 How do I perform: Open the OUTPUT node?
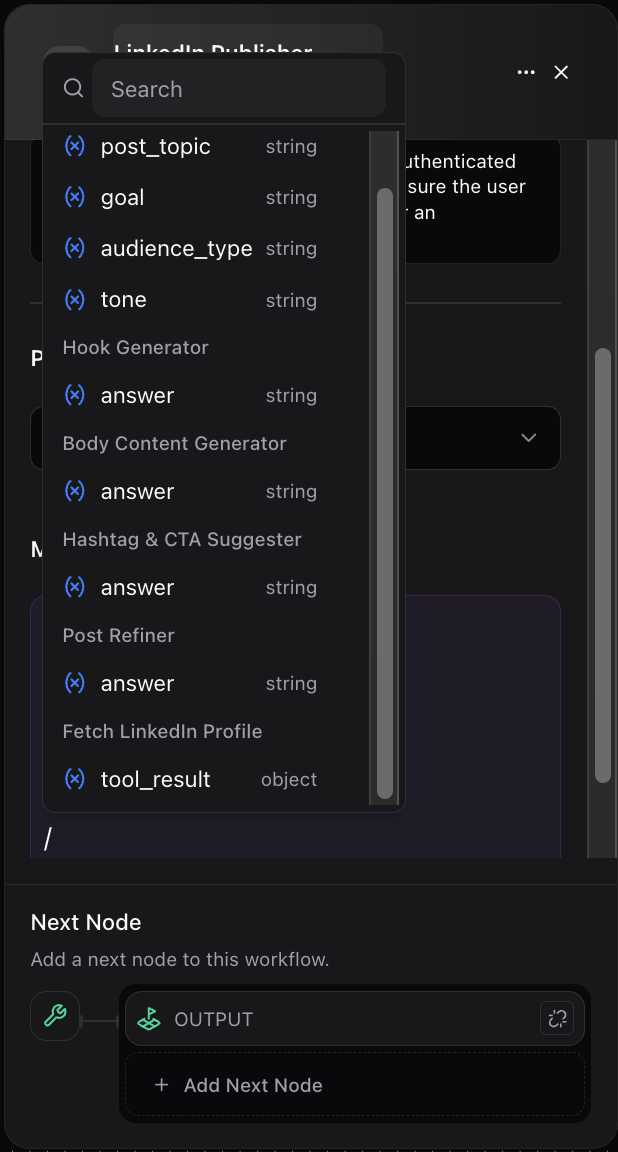click(x=300, y=1018)
